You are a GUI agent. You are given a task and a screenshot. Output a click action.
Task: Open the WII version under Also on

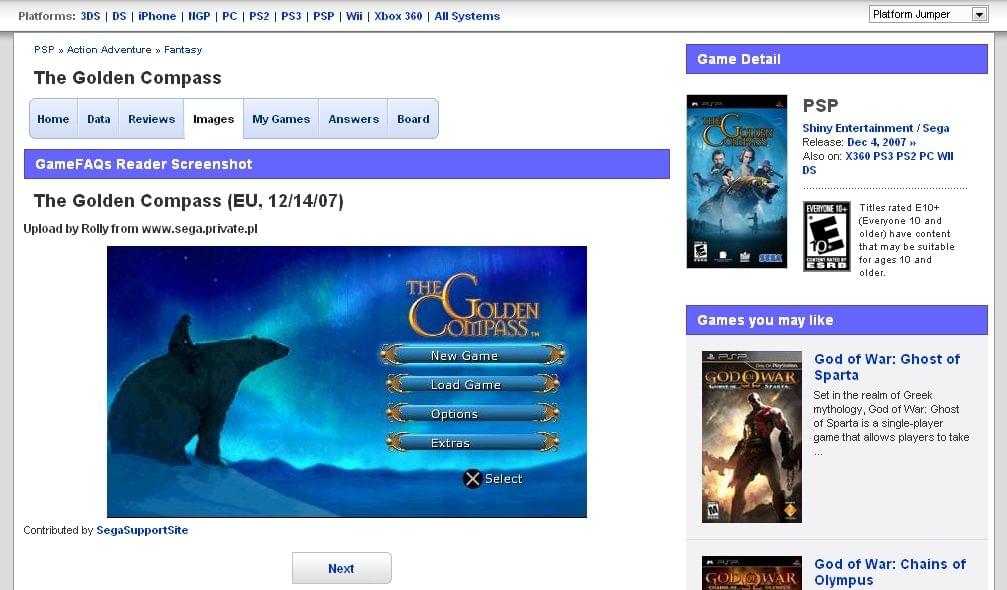(945, 156)
